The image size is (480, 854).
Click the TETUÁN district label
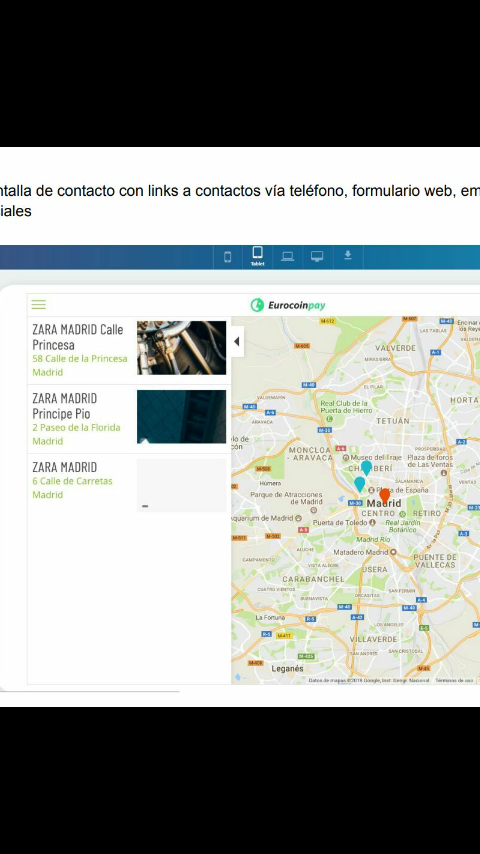tap(392, 422)
